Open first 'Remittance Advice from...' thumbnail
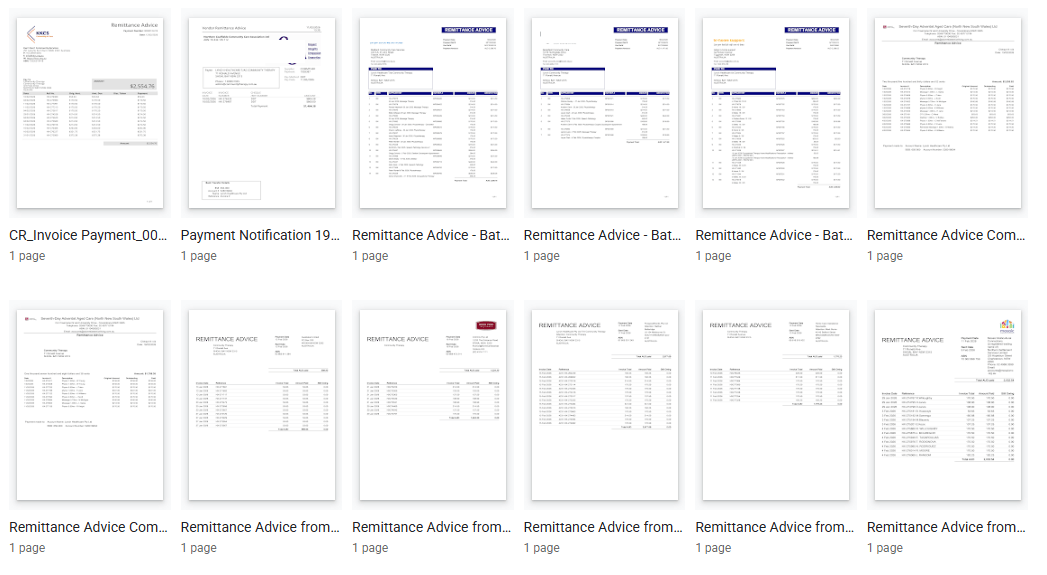 pyautogui.click(x=261, y=405)
